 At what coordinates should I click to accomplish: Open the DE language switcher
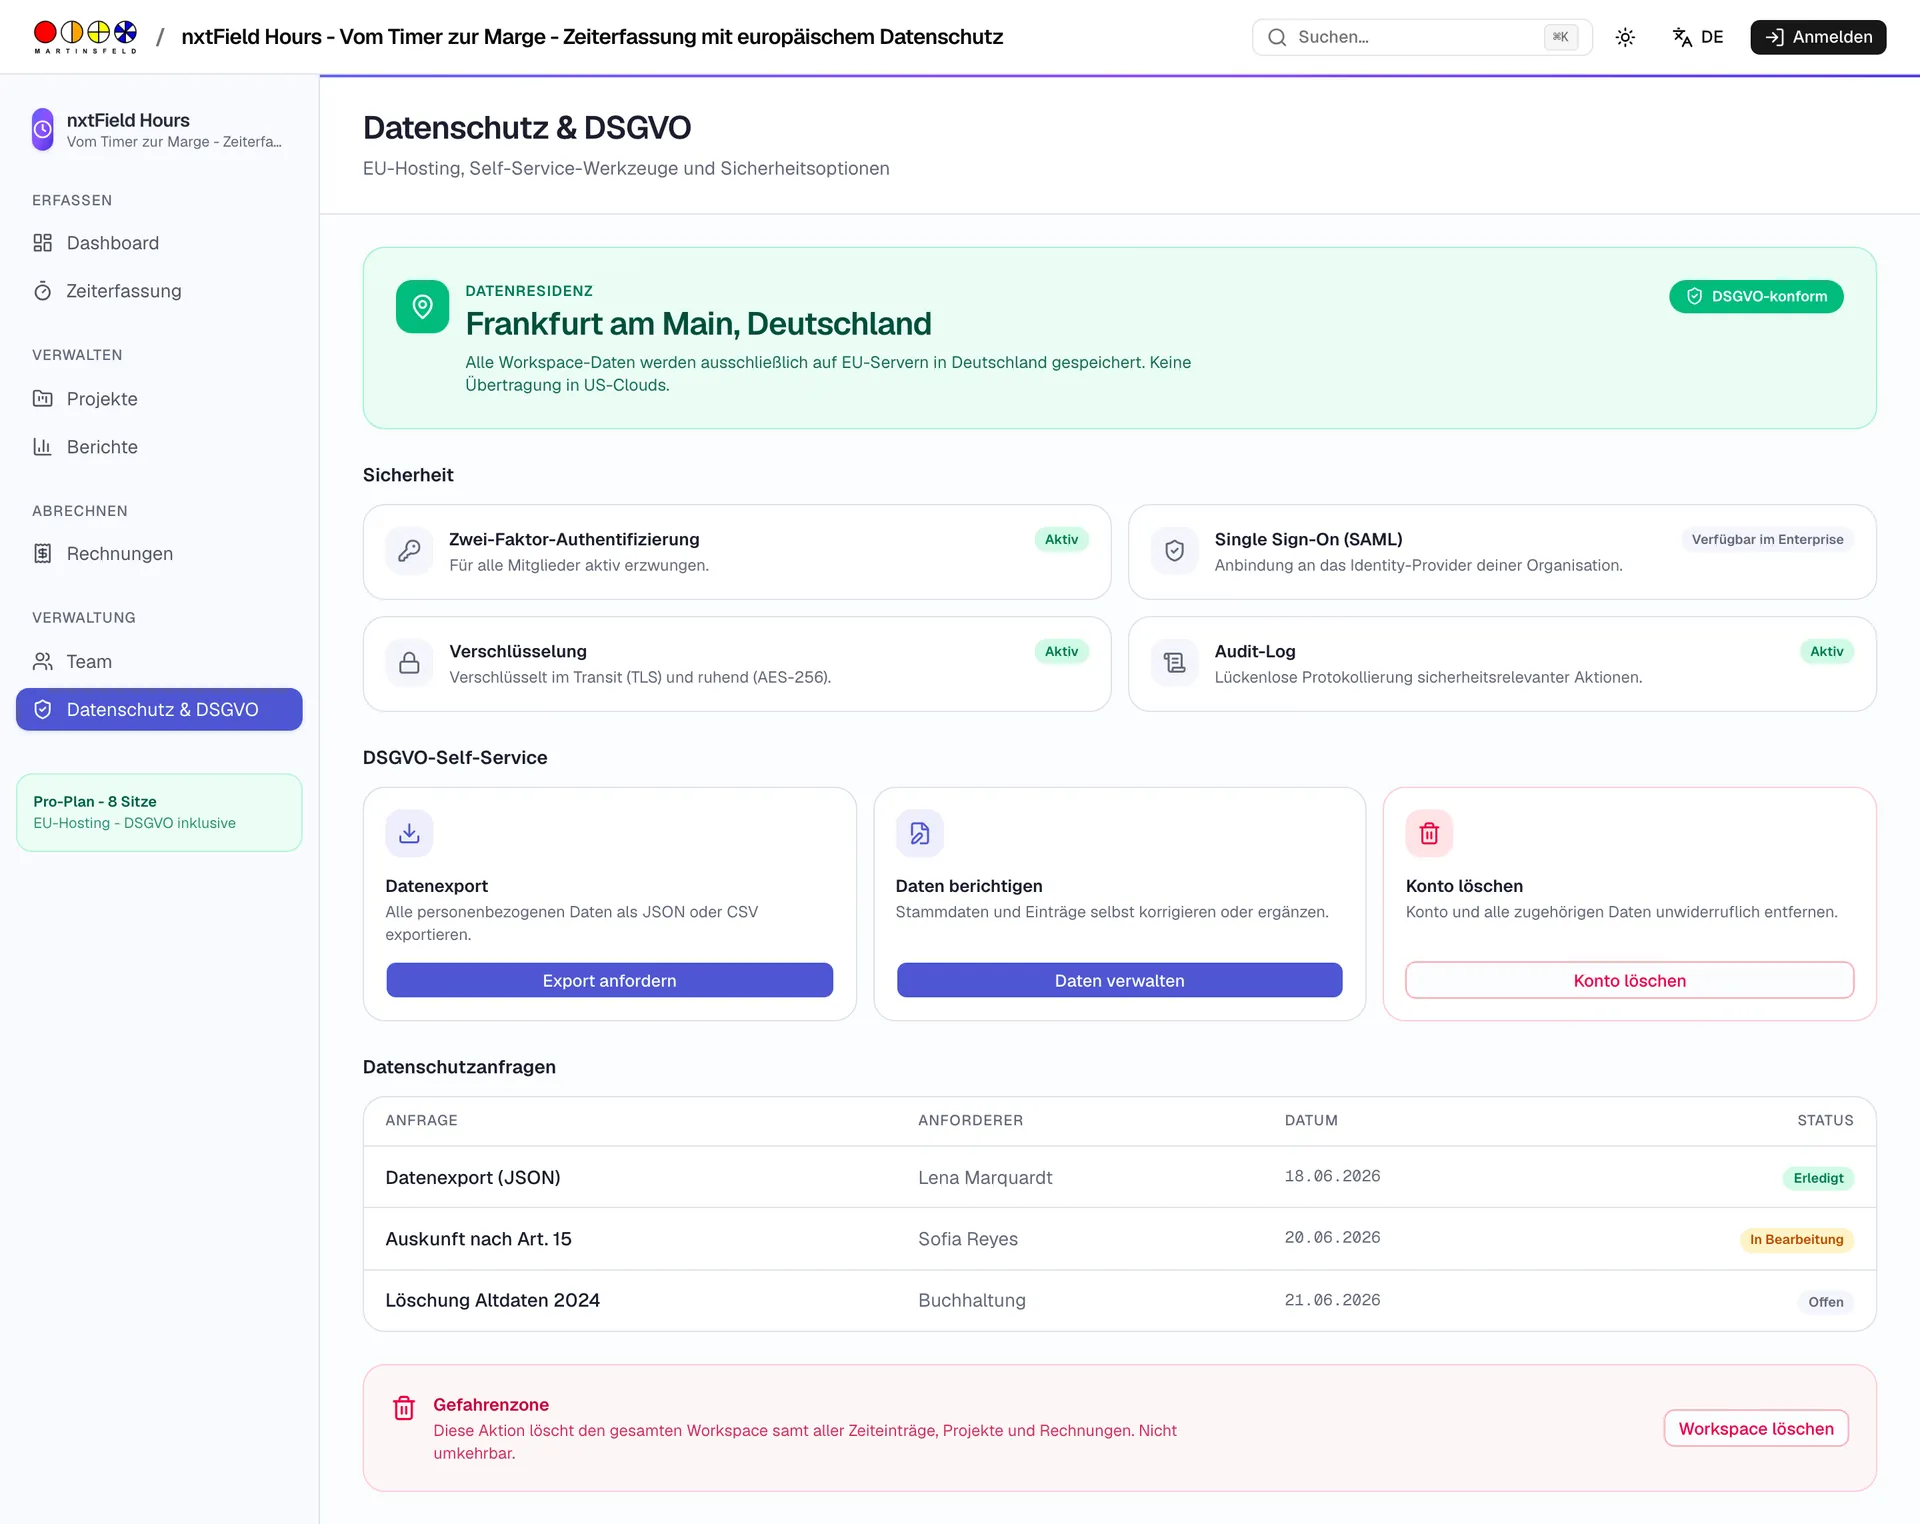coord(1698,37)
